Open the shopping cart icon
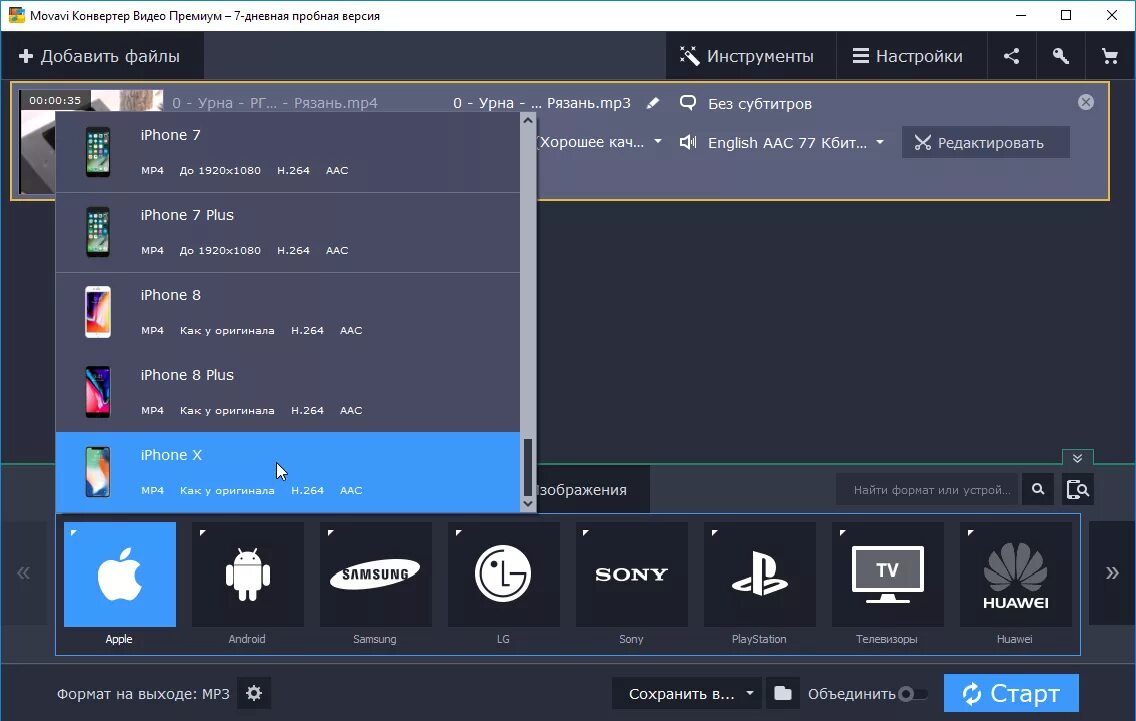Image resolution: width=1136 pixels, height=721 pixels. click(1109, 56)
